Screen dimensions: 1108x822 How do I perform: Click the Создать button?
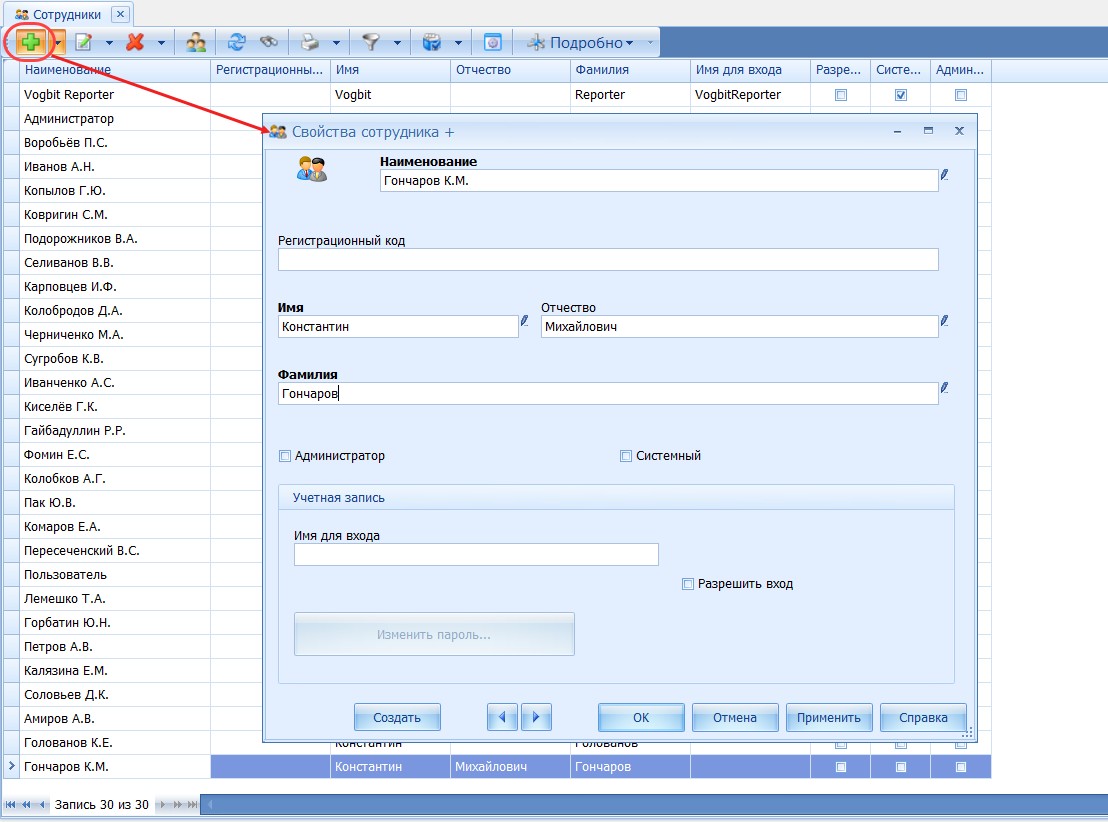click(397, 717)
